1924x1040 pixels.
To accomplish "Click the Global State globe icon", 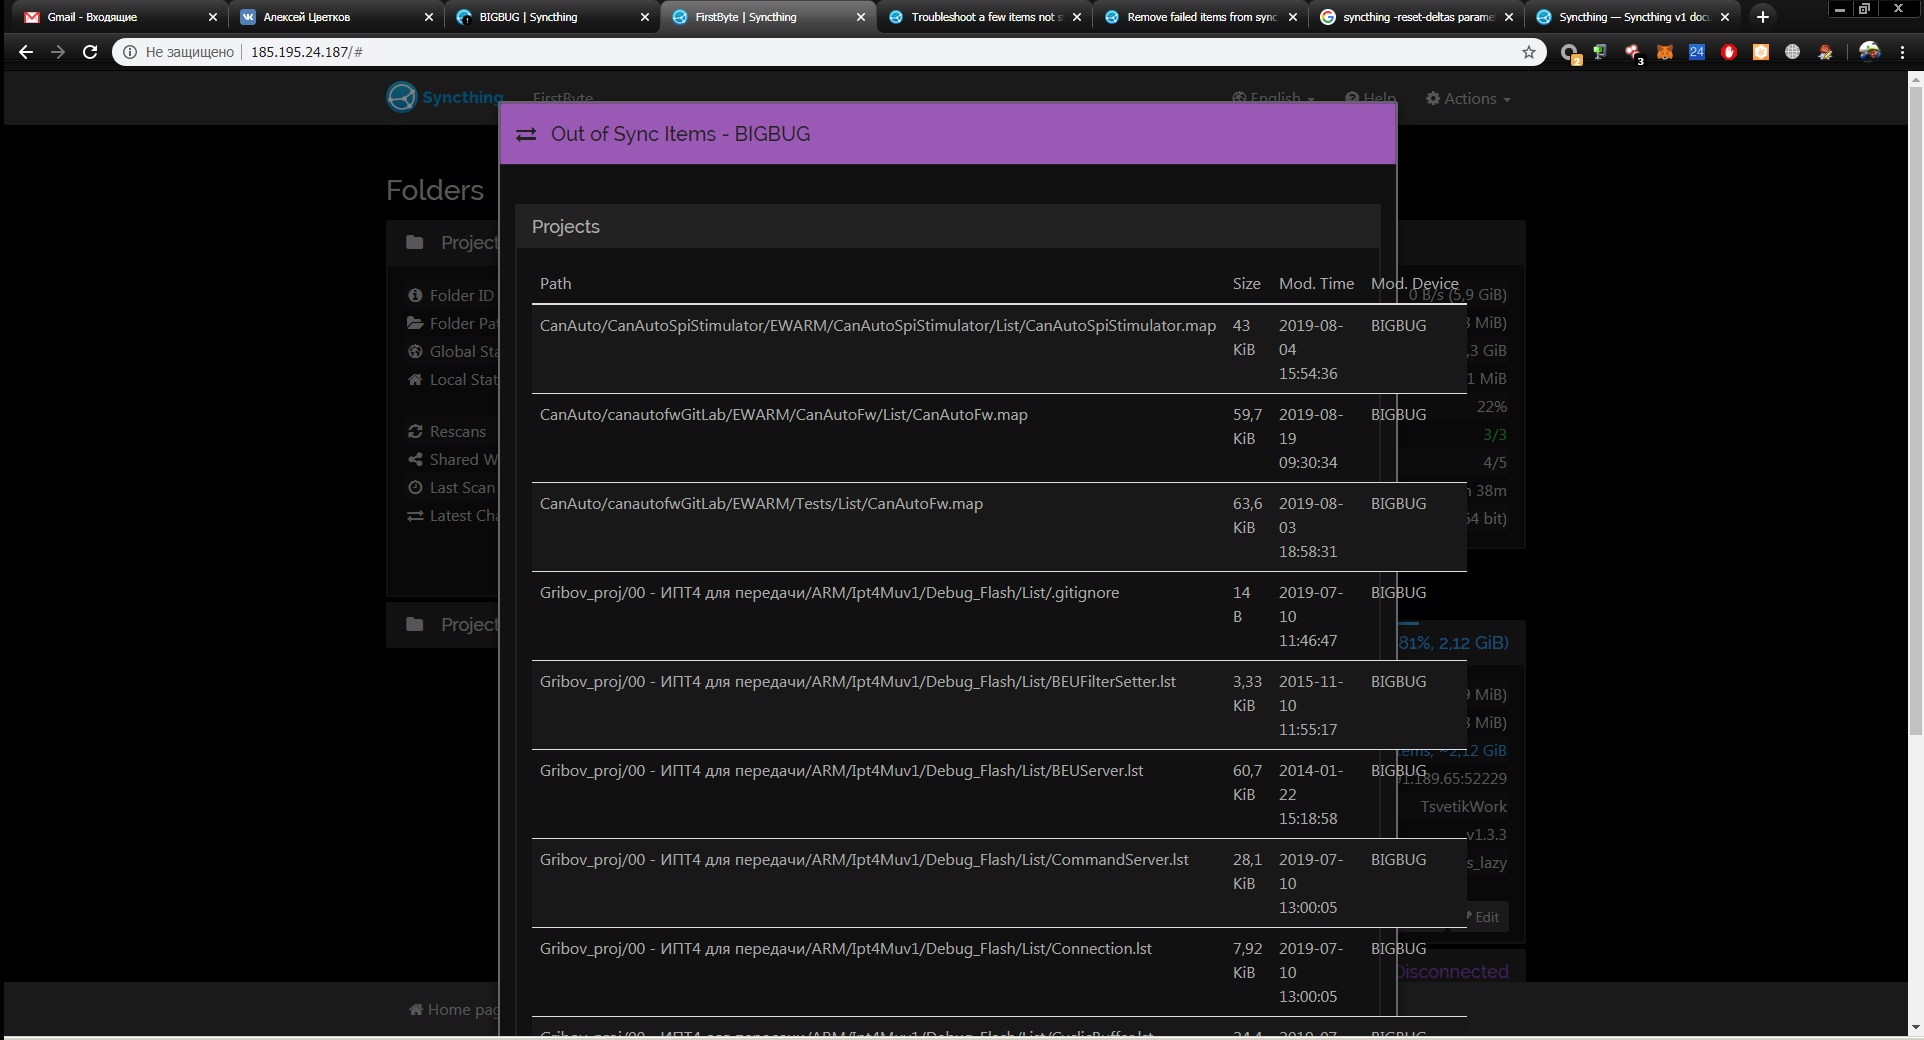I will [x=417, y=351].
